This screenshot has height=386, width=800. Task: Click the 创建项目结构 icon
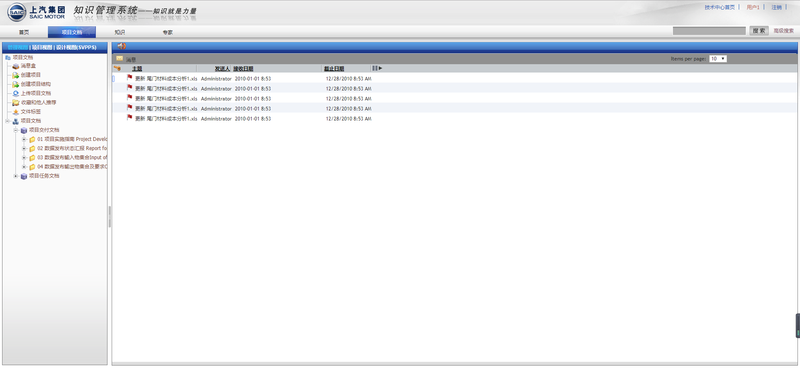(x=16, y=84)
